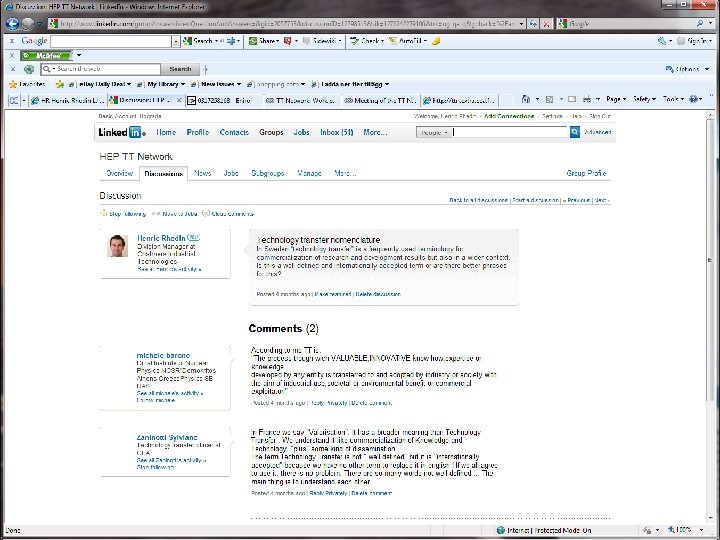Select the Manage group tab
Viewport: 720px width, 540px height.
tap(309, 174)
